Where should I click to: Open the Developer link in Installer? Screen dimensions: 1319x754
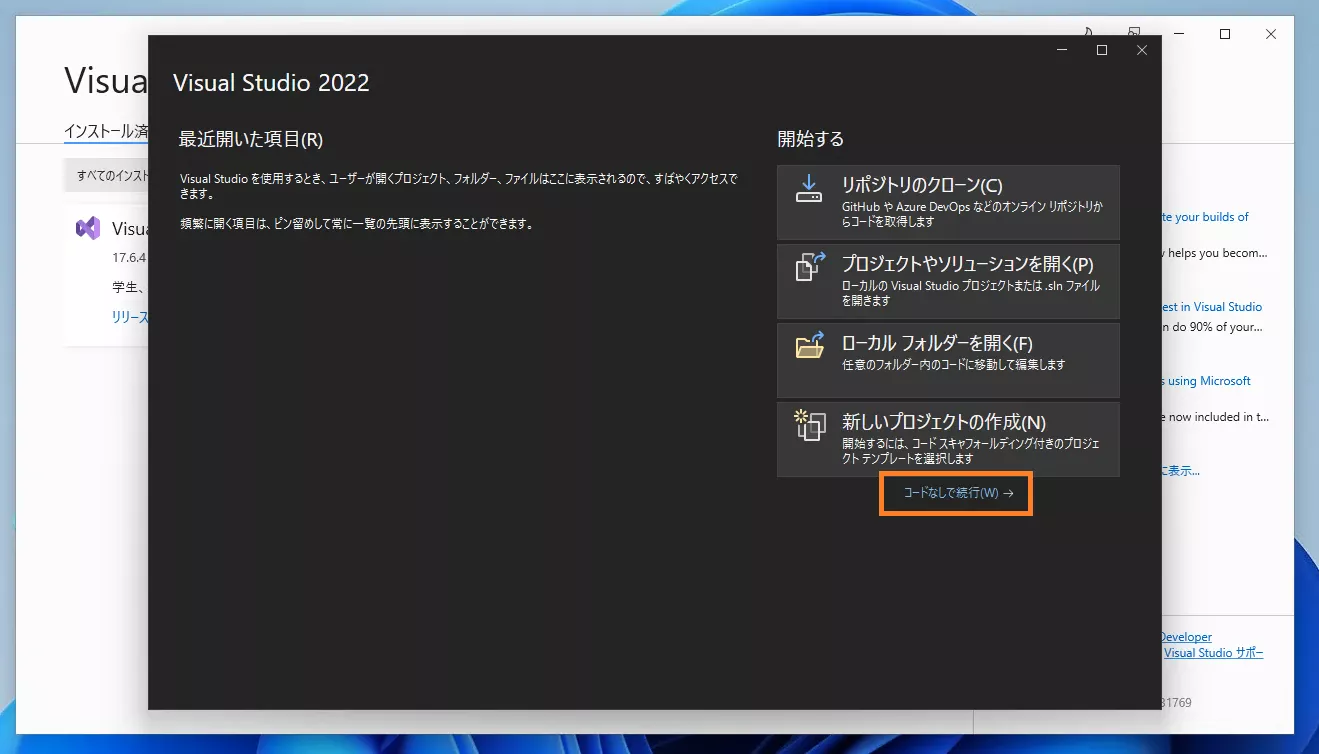(1186, 637)
